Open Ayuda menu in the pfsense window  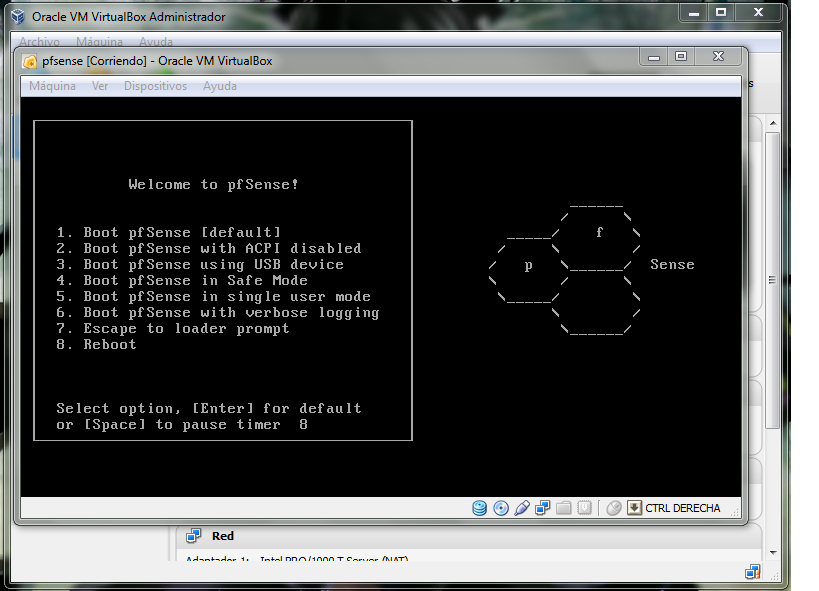pos(220,86)
